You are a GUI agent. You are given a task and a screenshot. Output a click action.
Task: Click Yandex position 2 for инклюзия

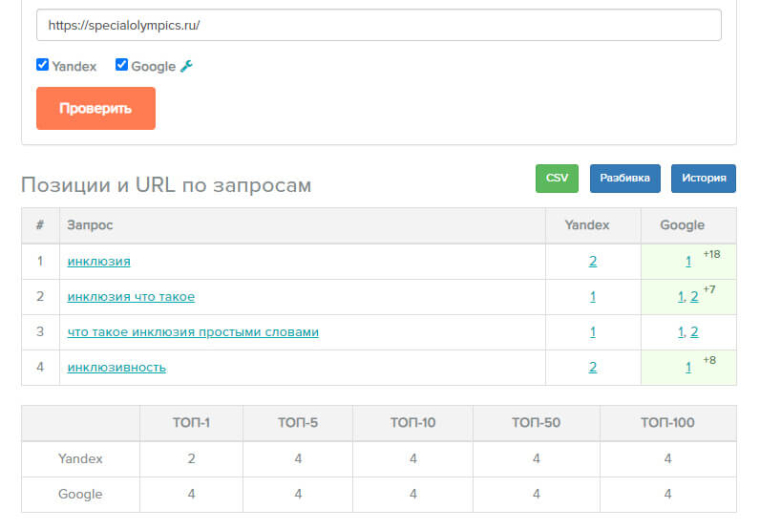coord(593,262)
